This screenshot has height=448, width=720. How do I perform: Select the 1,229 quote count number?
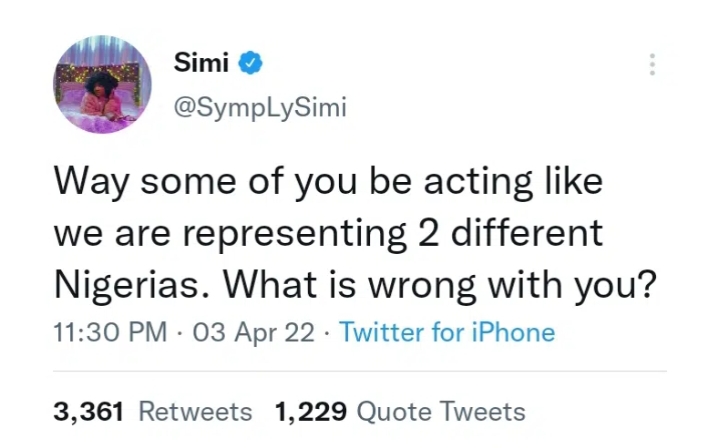(310, 411)
